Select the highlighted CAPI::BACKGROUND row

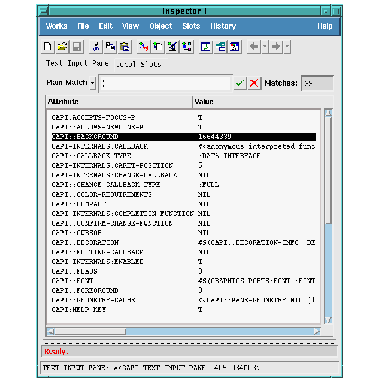(x=184, y=137)
